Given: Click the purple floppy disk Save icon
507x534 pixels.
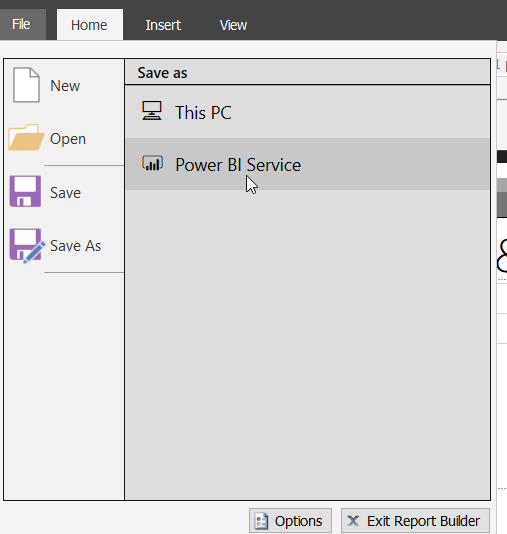Looking at the screenshot, I should (x=25, y=191).
